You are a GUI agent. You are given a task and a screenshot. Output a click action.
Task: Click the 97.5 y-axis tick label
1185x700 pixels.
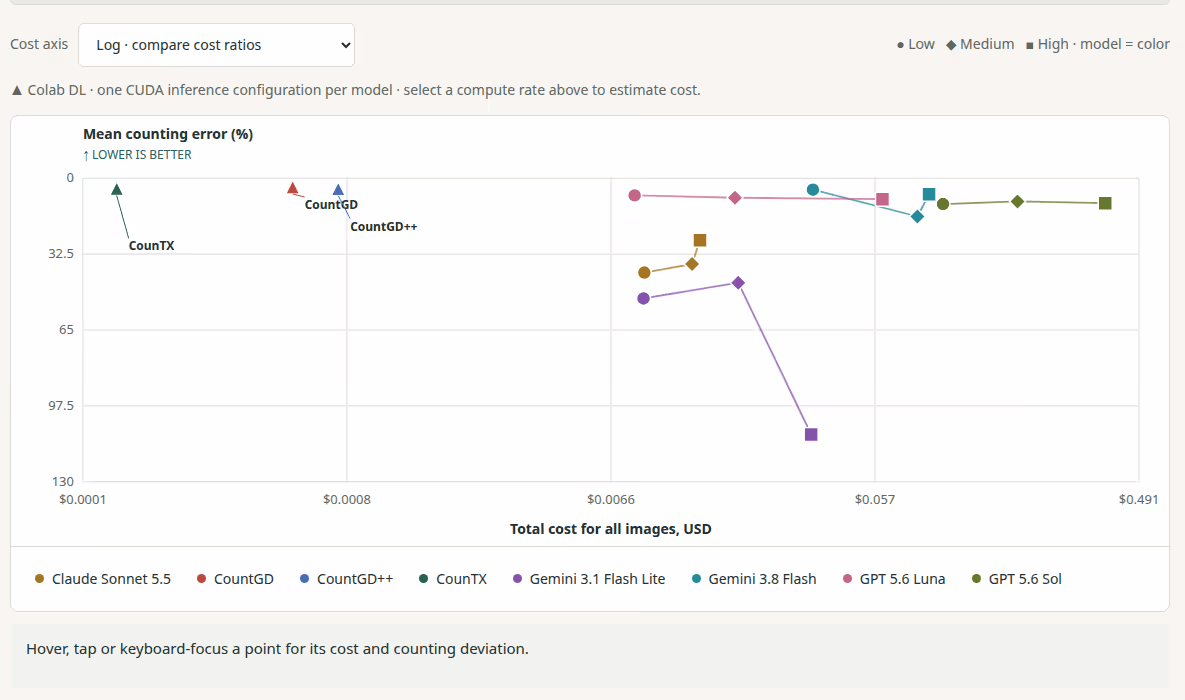[x=61, y=406]
